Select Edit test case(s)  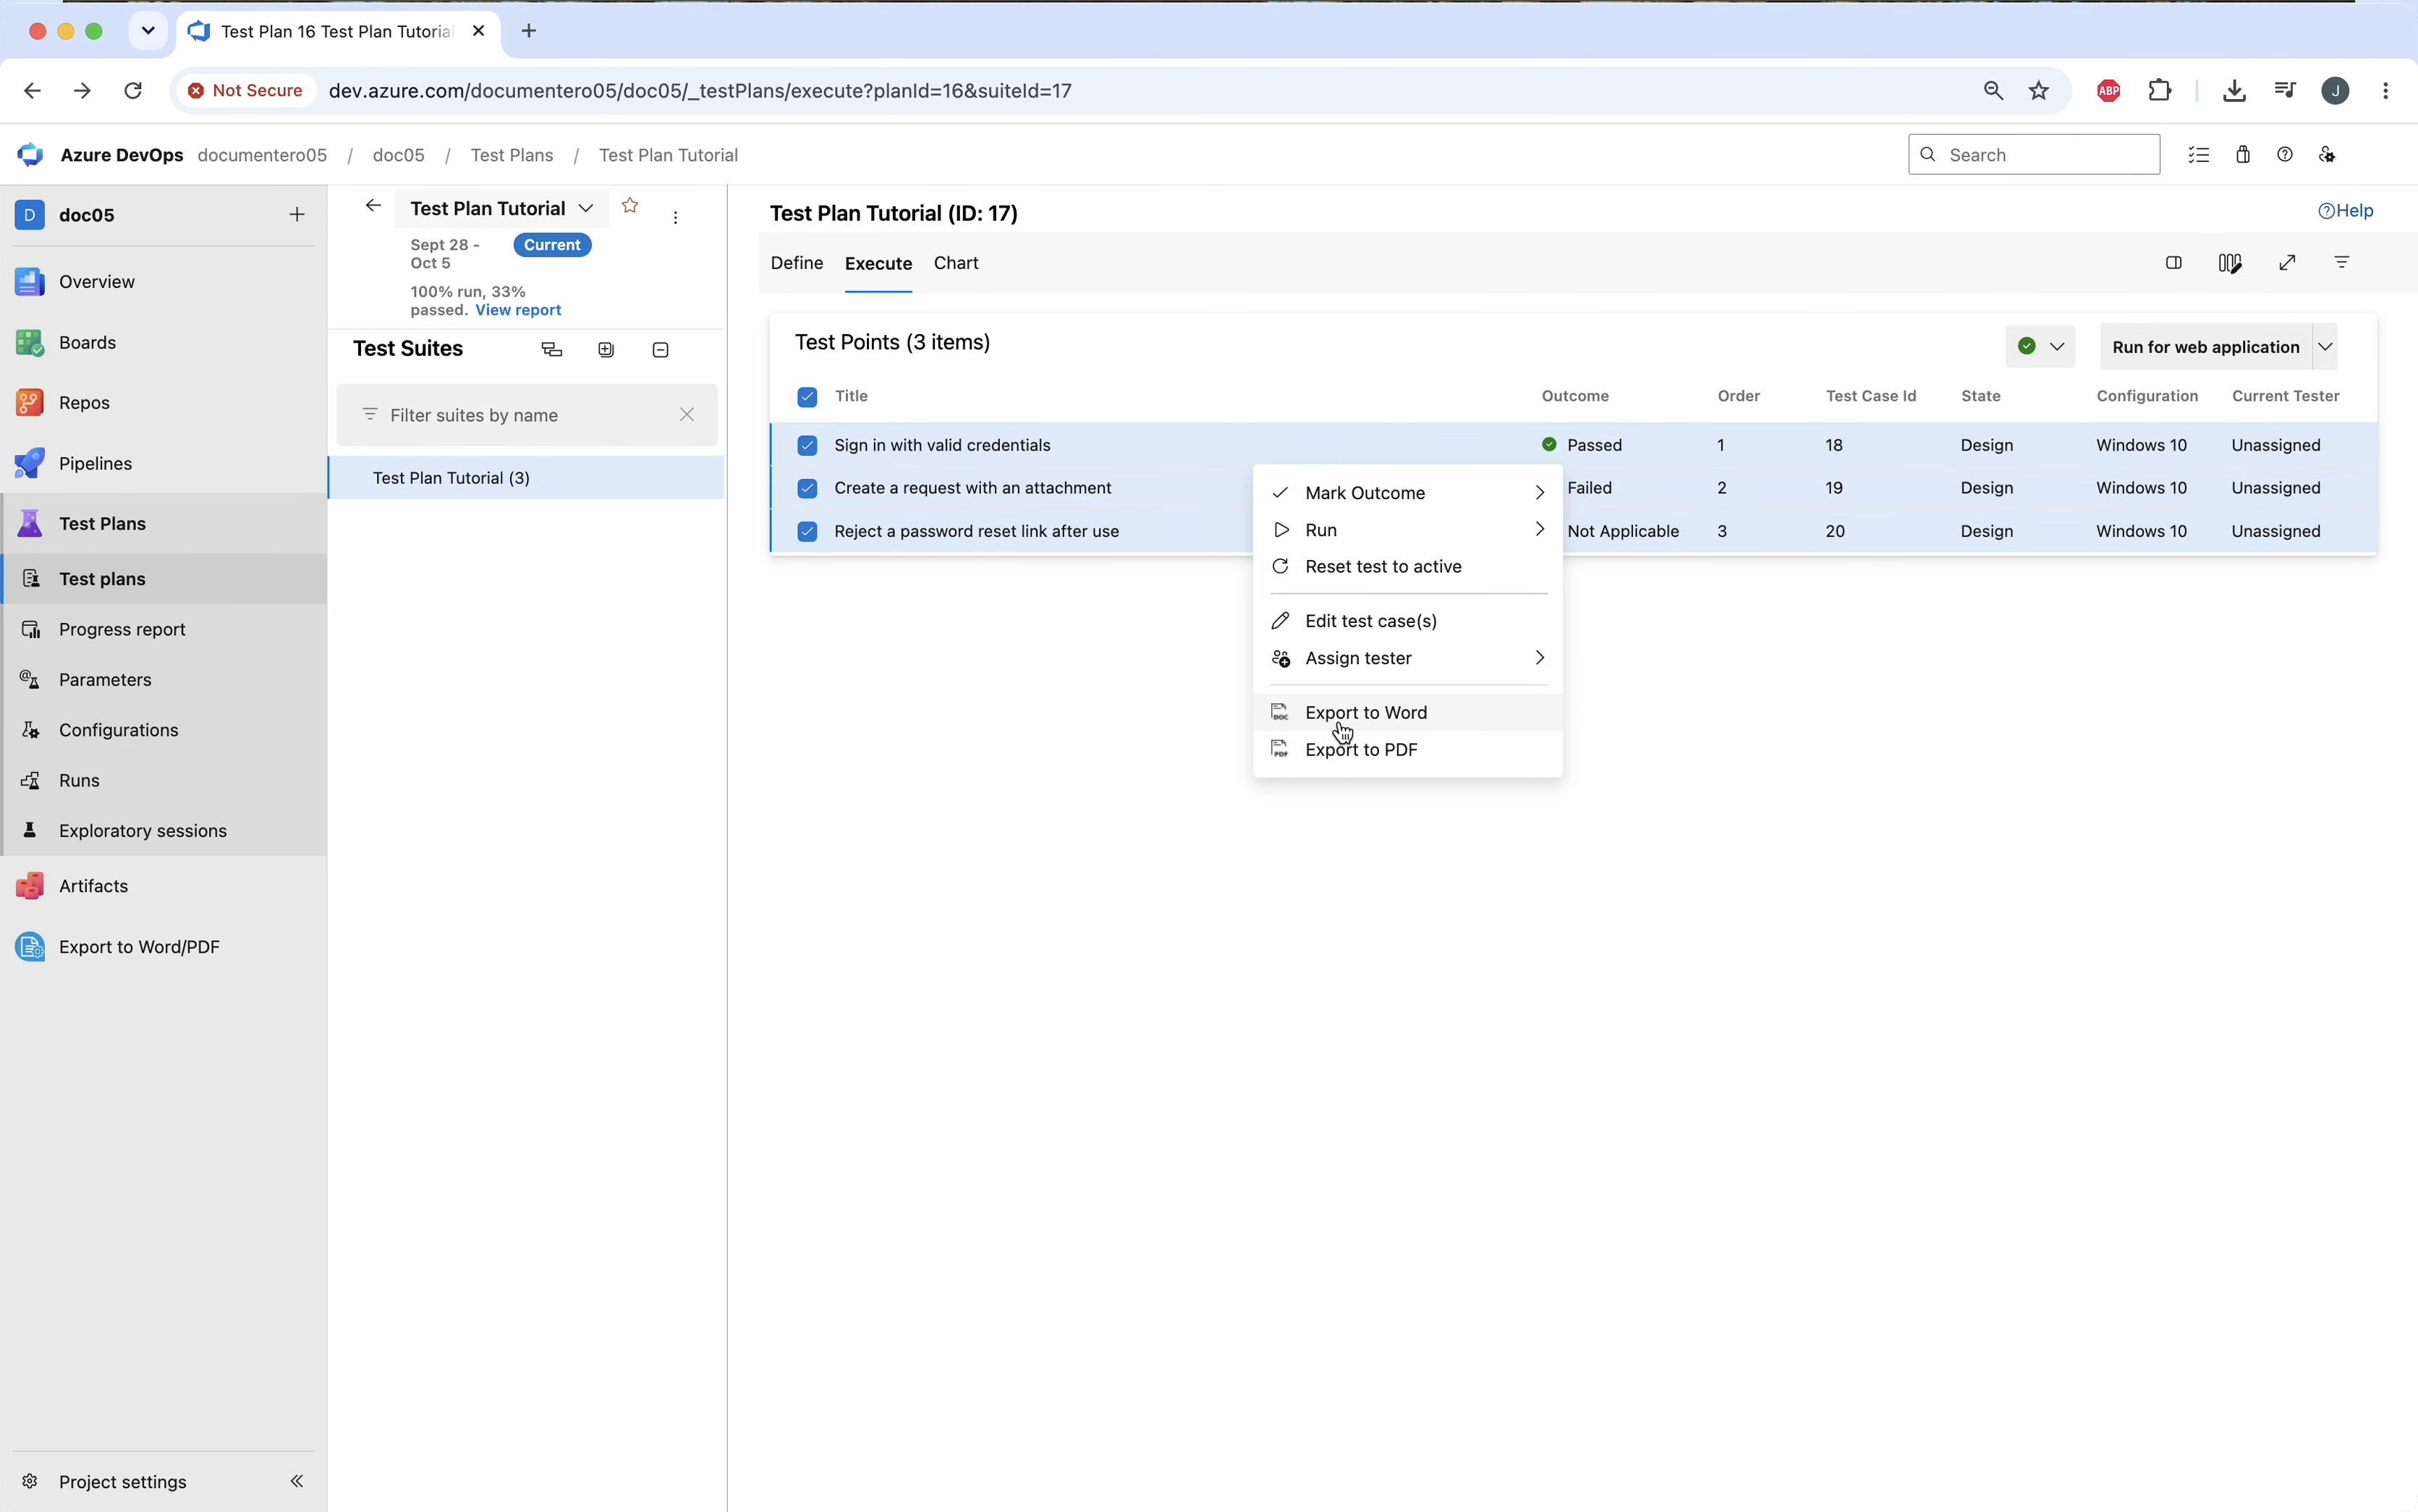tap(1408, 621)
